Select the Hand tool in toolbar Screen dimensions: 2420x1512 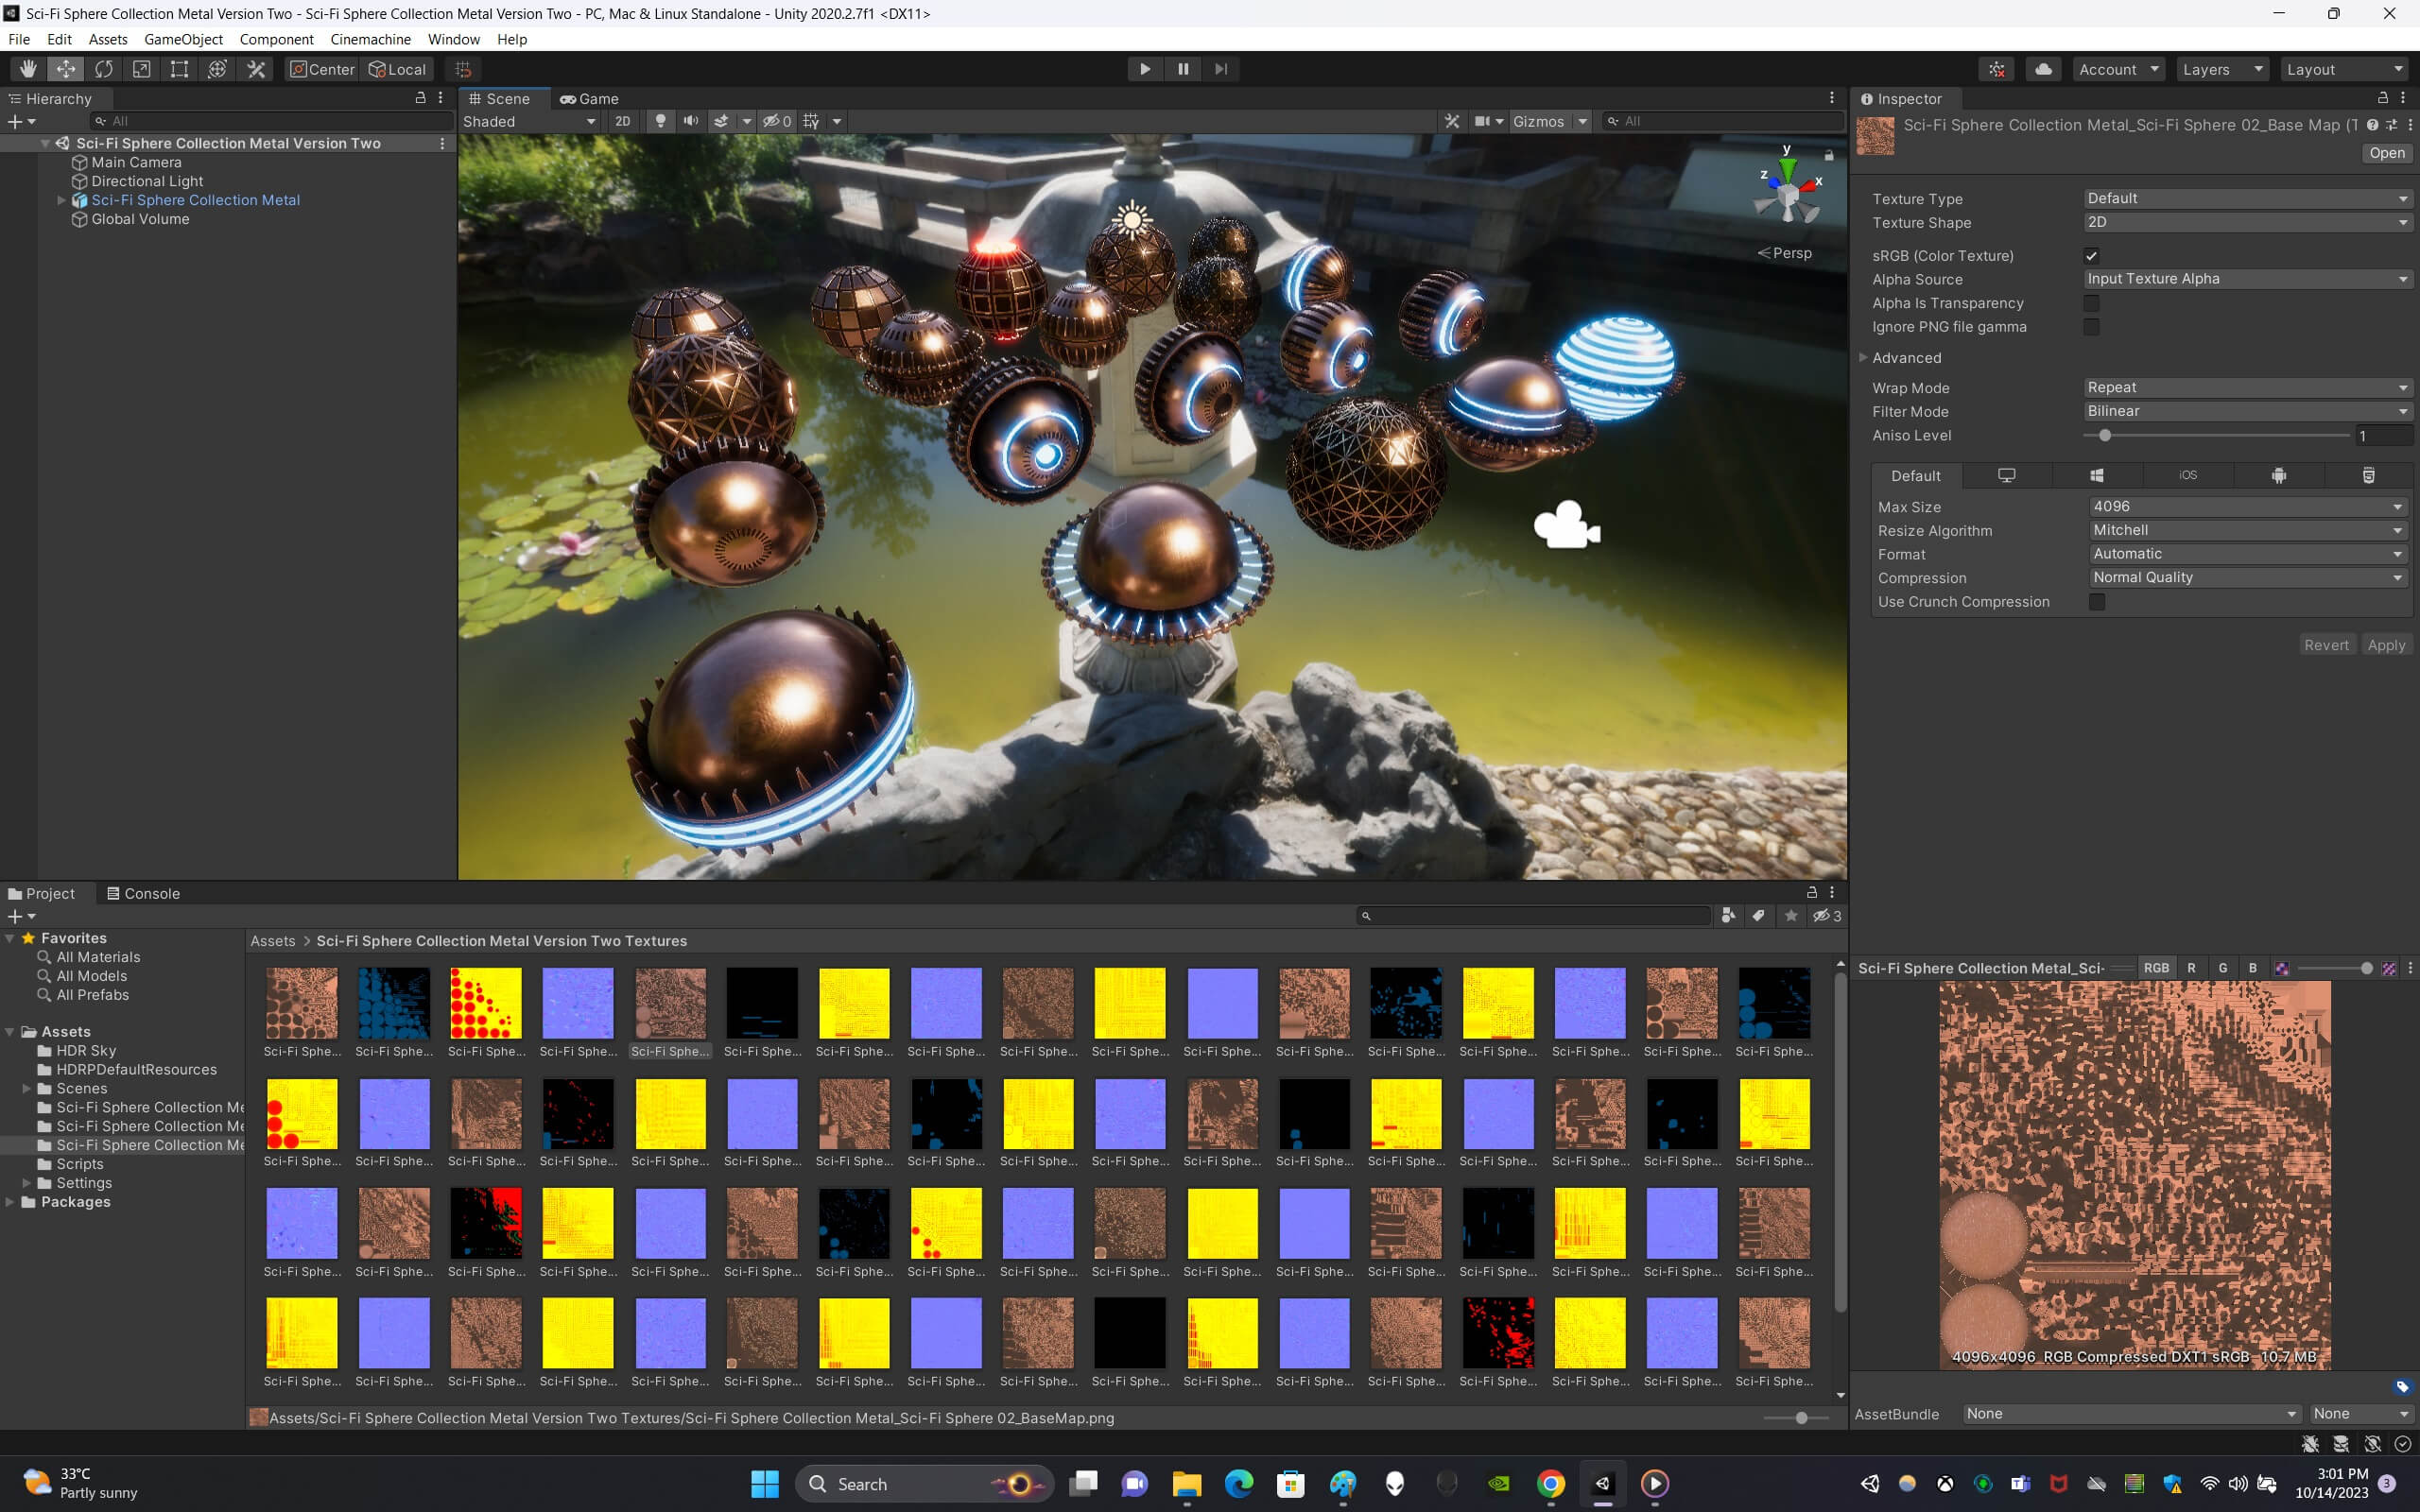pyautogui.click(x=28, y=69)
